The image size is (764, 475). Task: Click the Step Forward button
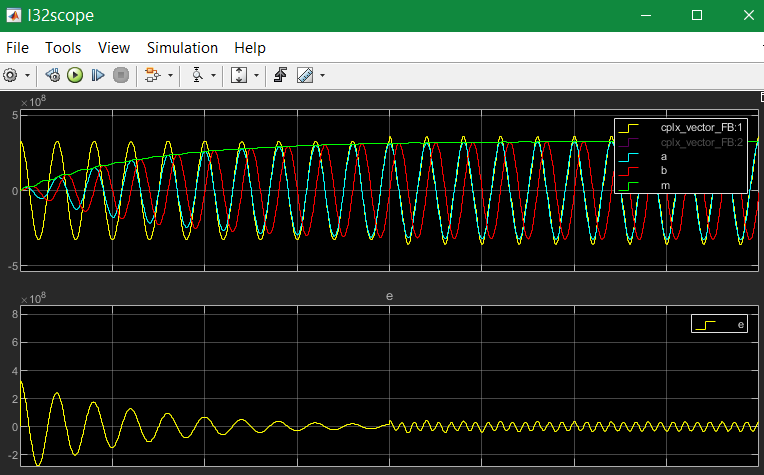[x=98, y=75]
